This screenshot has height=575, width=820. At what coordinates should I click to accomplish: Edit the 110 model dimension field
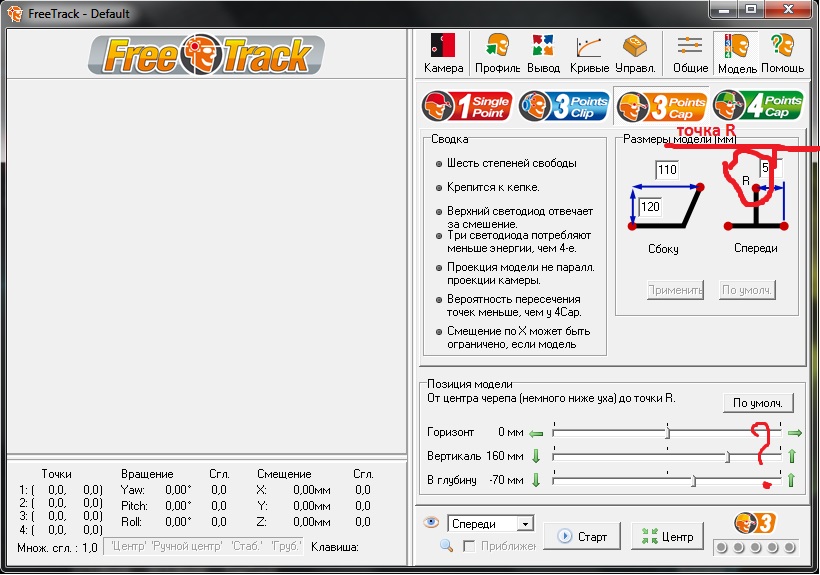coord(667,169)
